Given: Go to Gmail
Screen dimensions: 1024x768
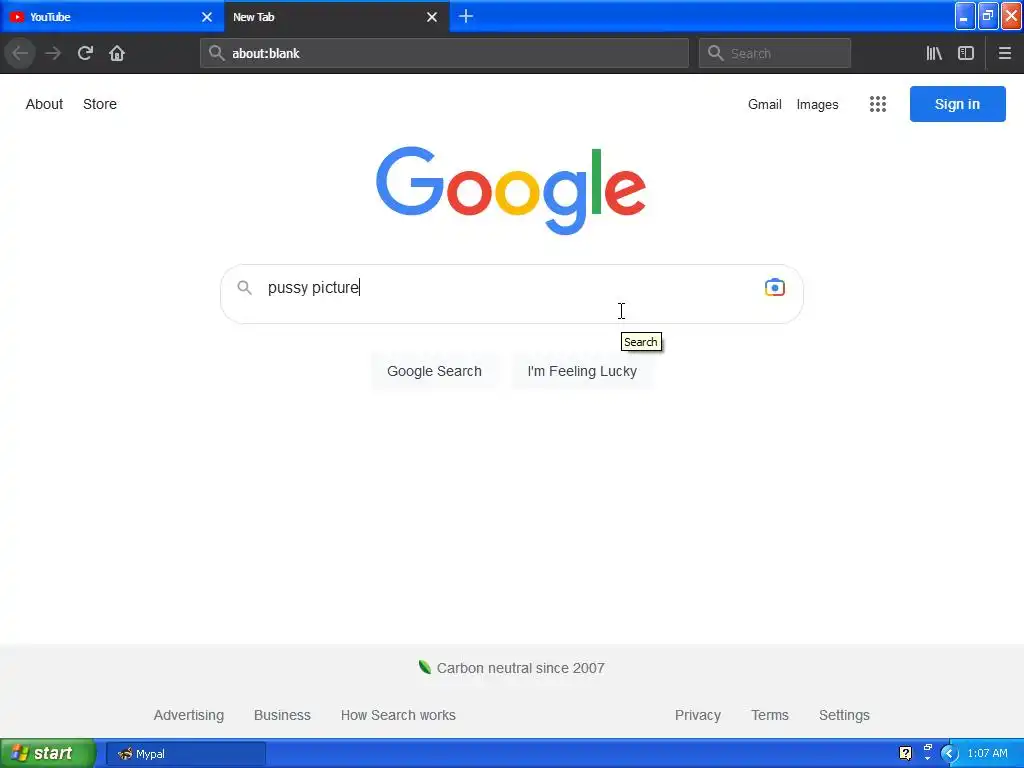Looking at the screenshot, I should point(765,104).
